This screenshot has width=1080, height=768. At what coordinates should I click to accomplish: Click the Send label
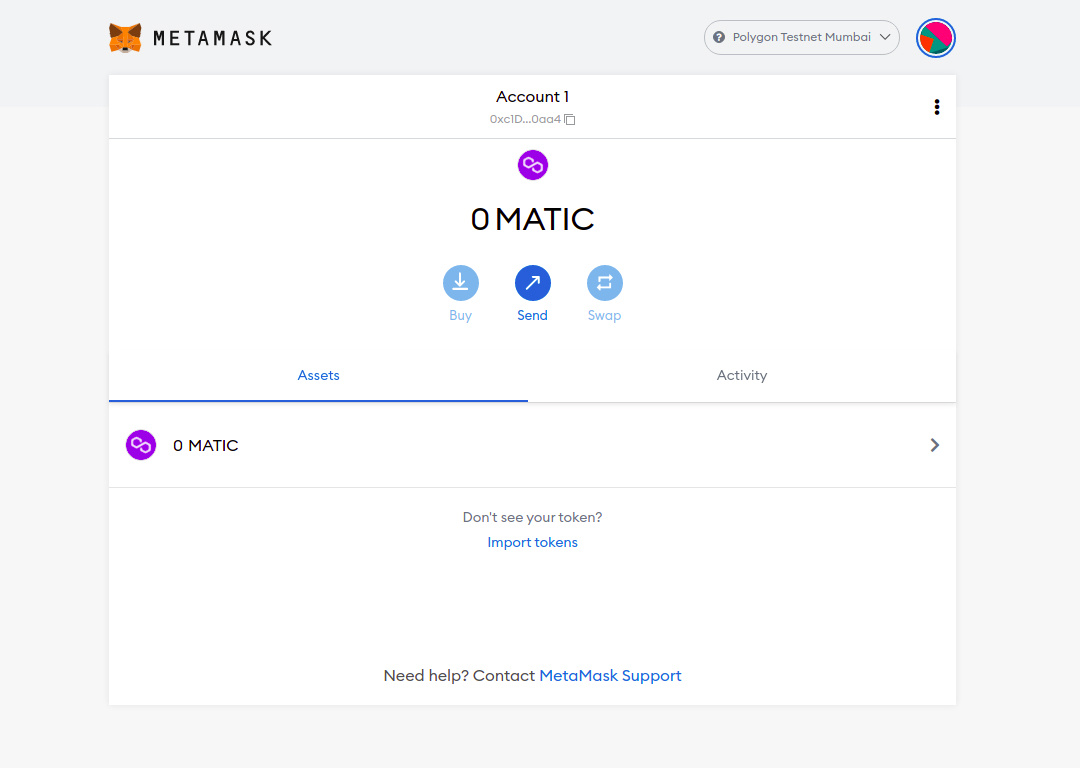[x=532, y=315]
